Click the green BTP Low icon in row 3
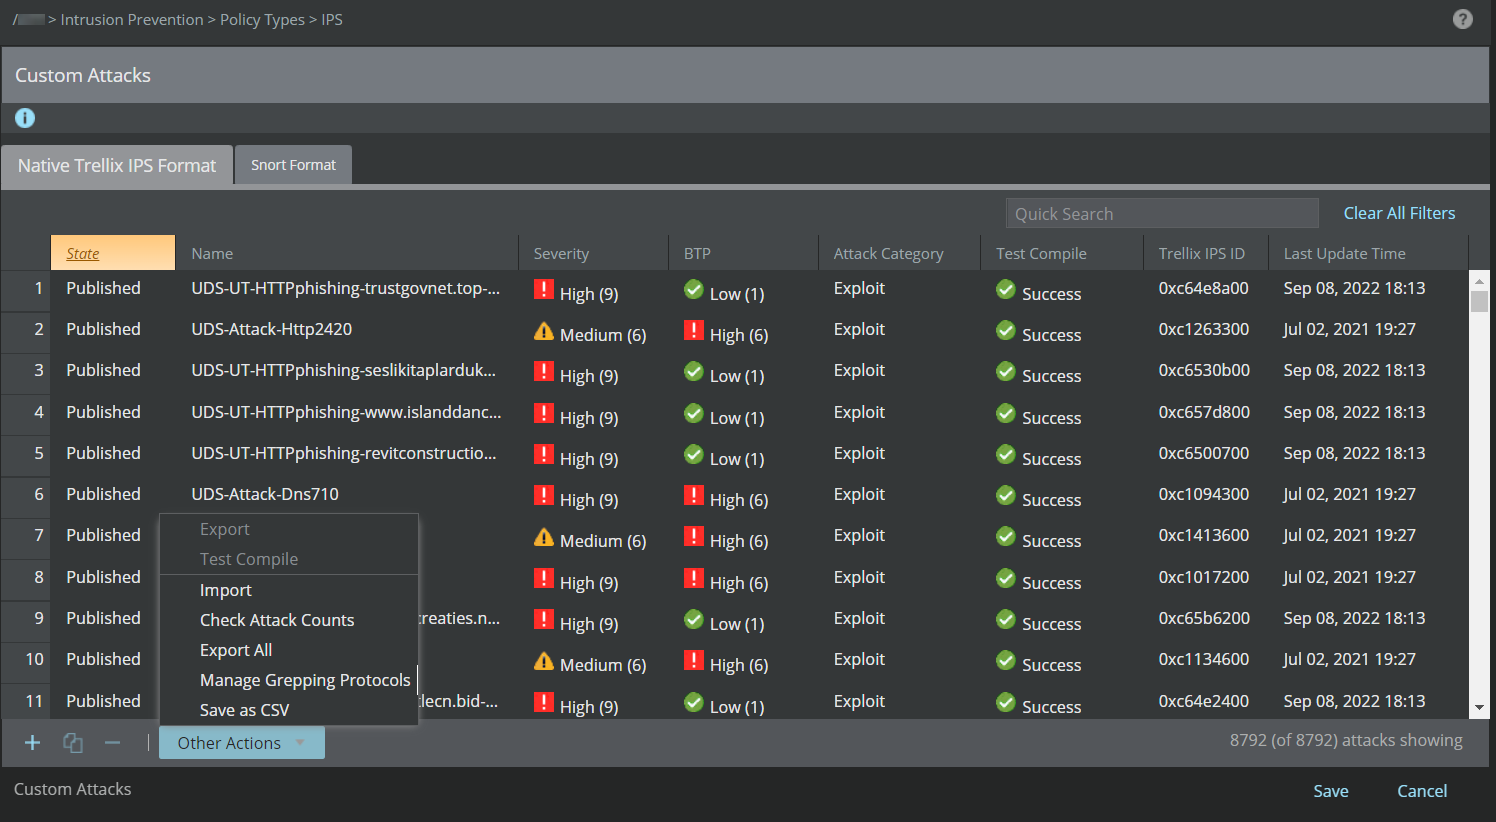Image resolution: width=1496 pixels, height=822 pixels. (694, 372)
